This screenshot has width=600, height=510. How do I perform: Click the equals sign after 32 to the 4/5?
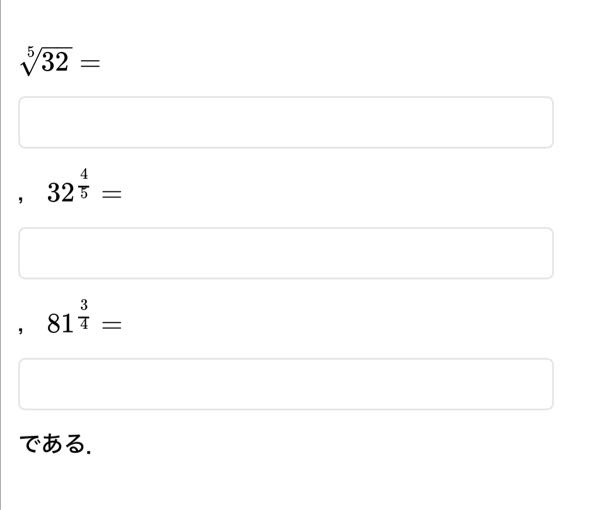[x=112, y=194]
